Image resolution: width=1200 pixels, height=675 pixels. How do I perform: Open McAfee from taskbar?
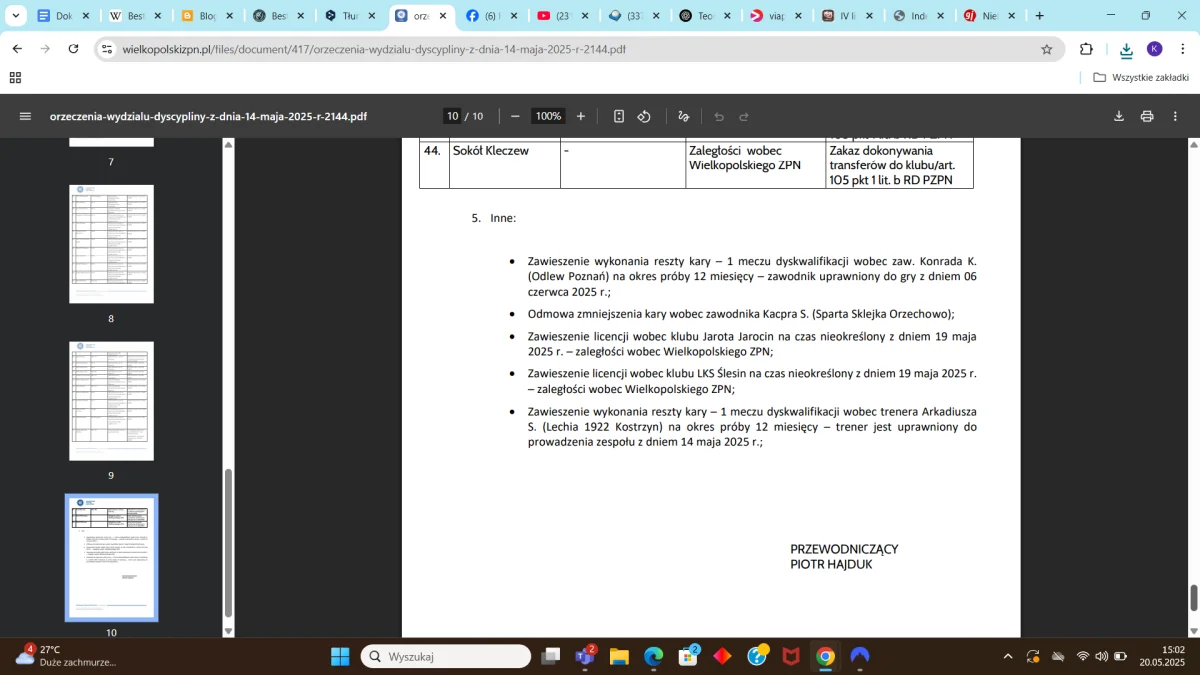(791, 656)
